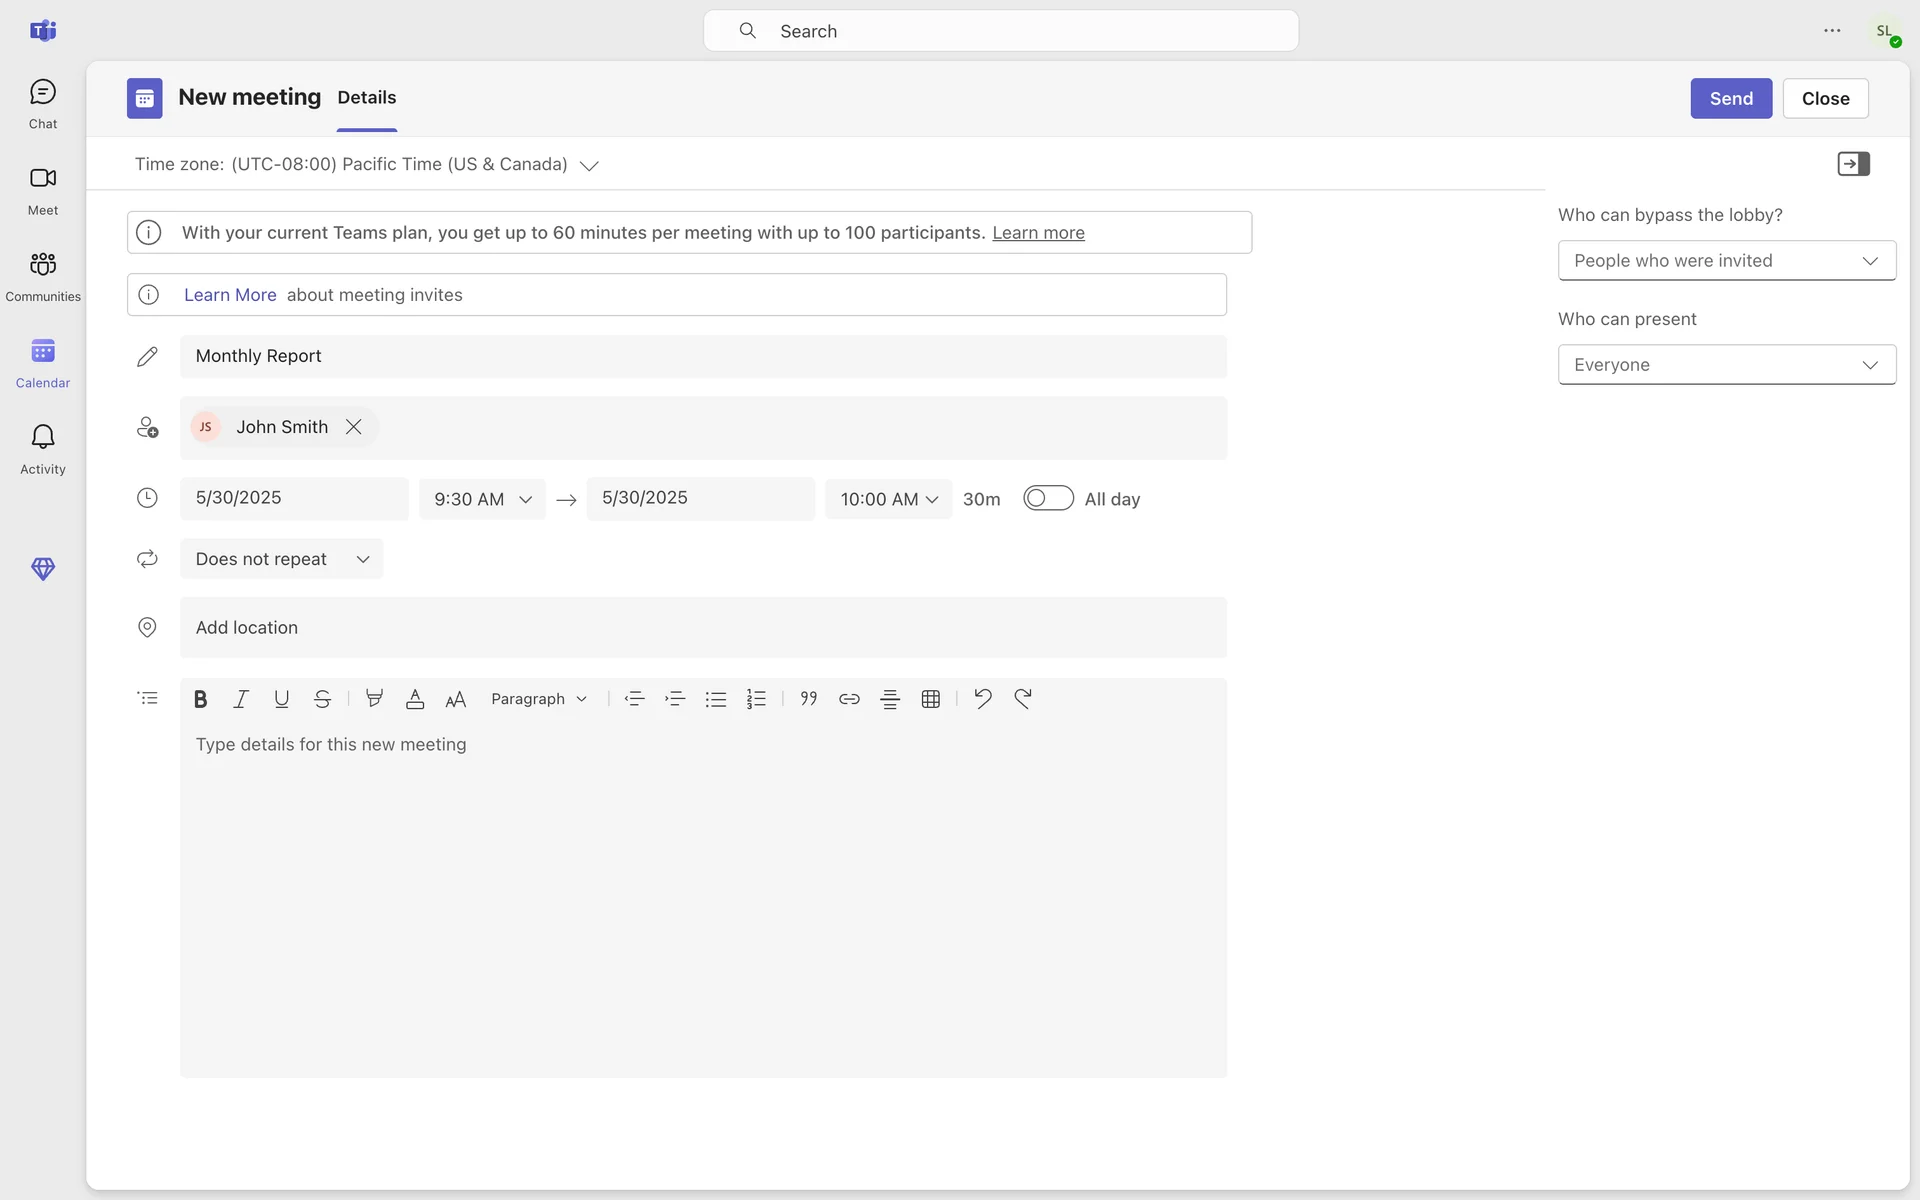Click the strikethrough formatting icon
Viewport: 1920px width, 1200px height.
click(322, 699)
